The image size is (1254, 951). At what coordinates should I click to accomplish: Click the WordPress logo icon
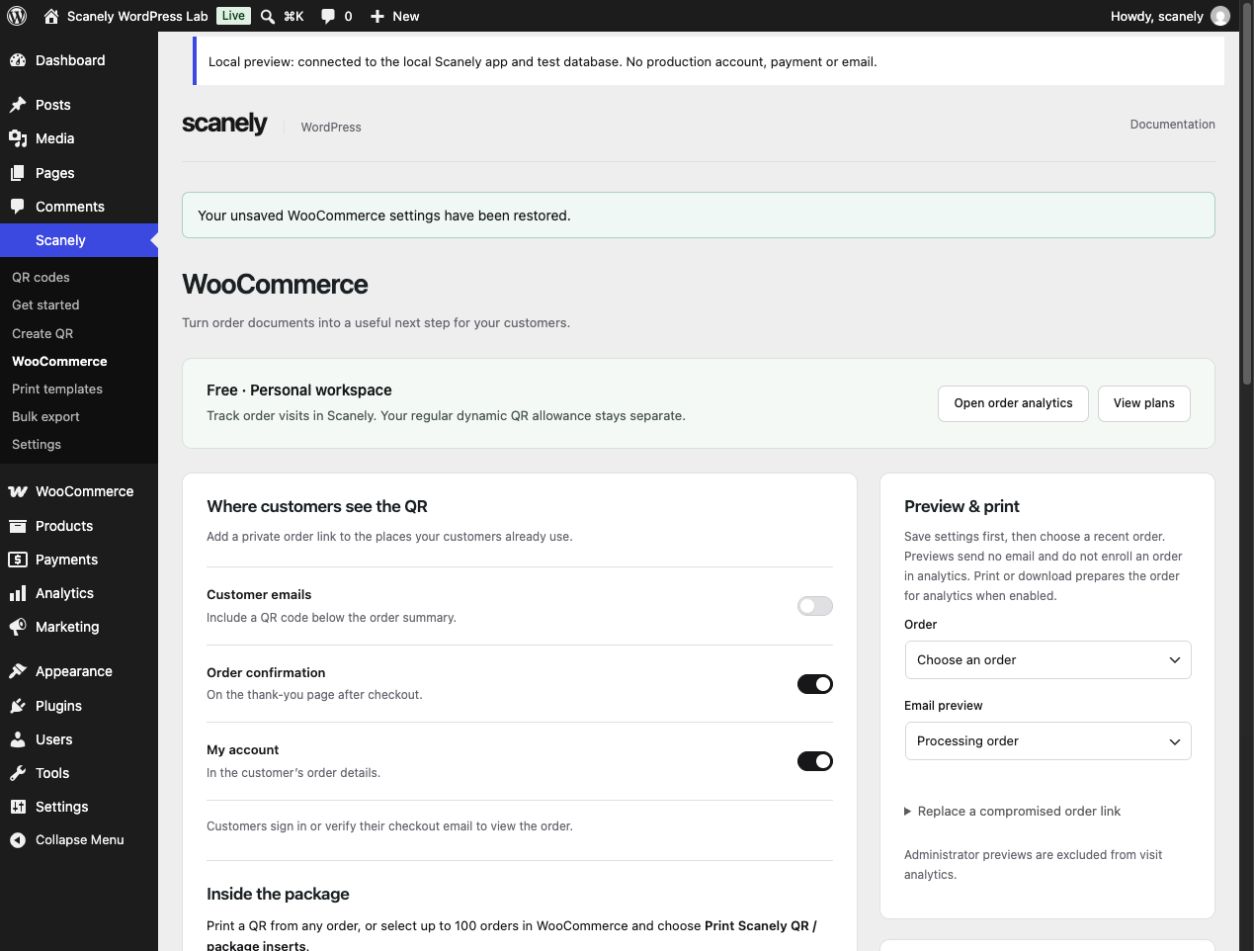17,16
